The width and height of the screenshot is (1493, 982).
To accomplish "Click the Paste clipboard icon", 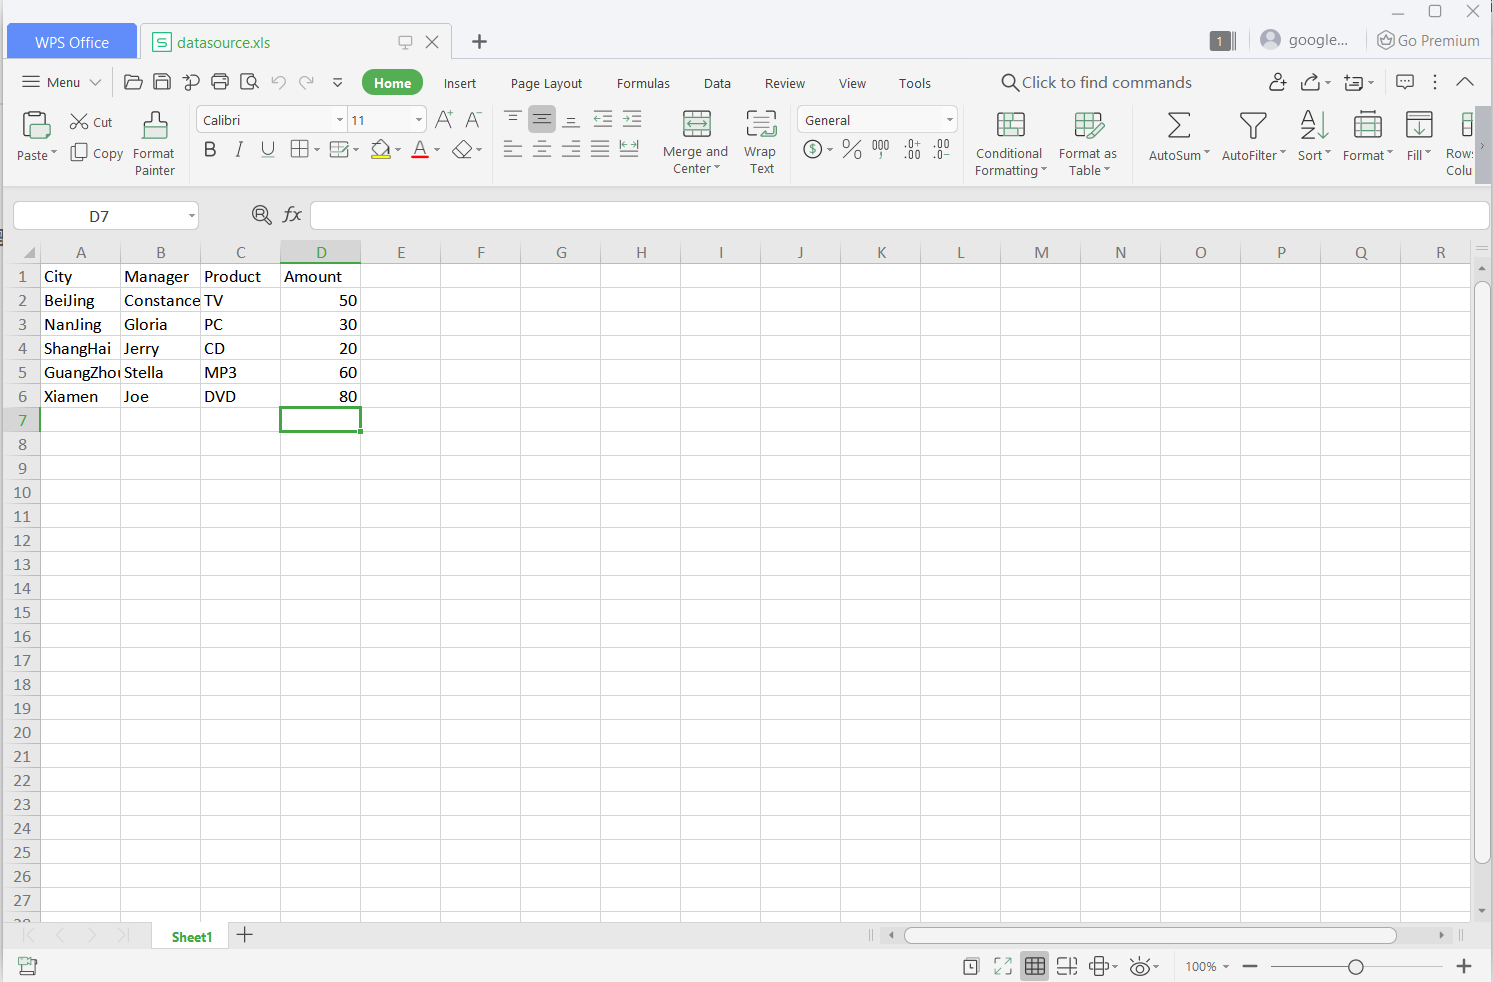I will coord(36,126).
